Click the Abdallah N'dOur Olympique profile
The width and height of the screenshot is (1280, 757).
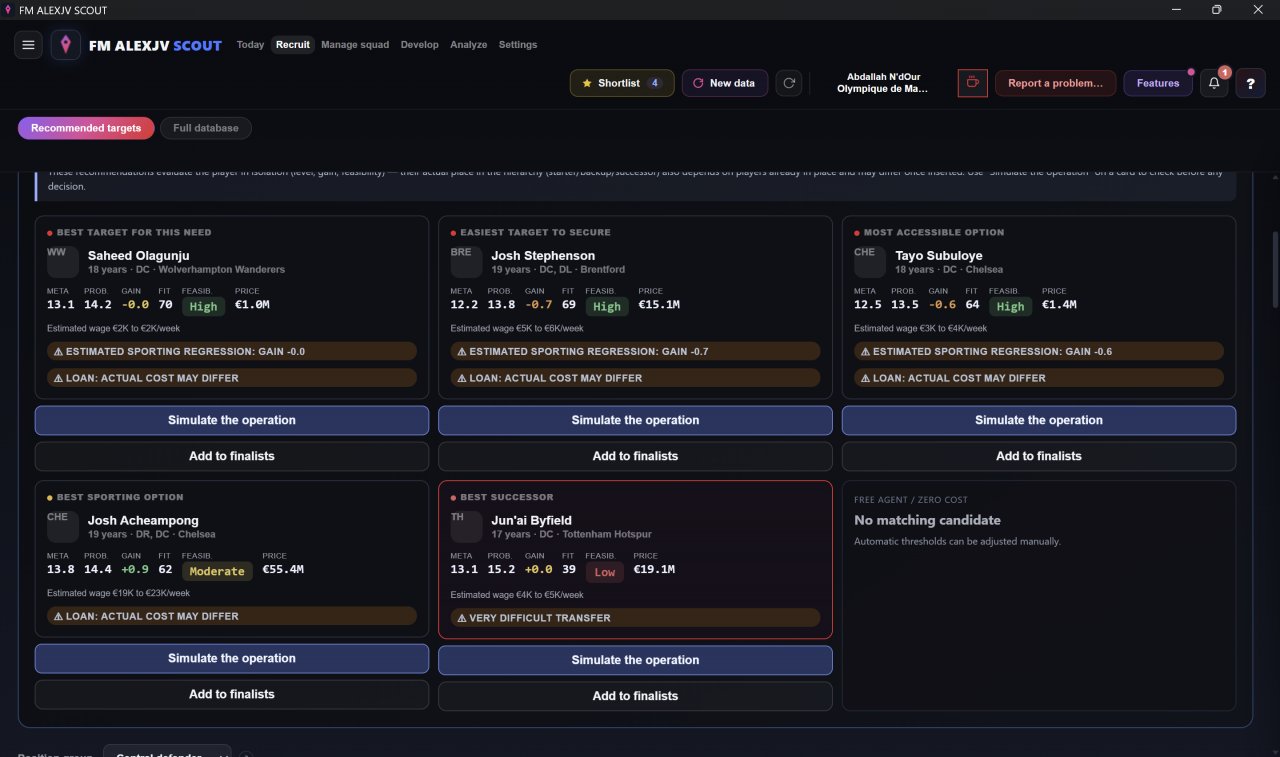click(883, 83)
